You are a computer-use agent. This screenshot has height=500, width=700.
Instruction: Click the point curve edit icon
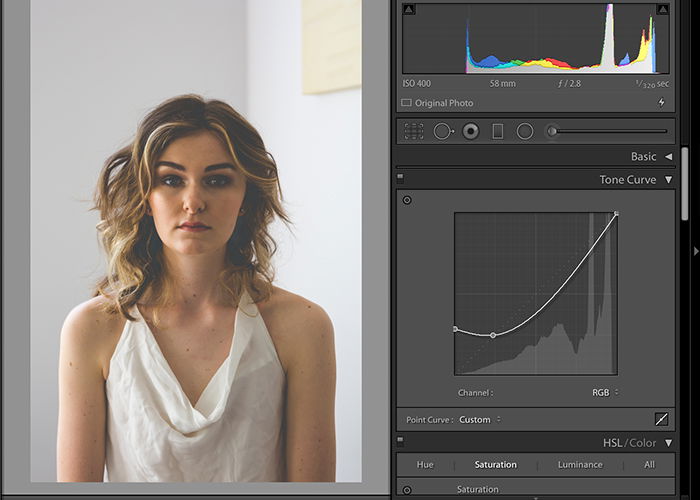661,420
